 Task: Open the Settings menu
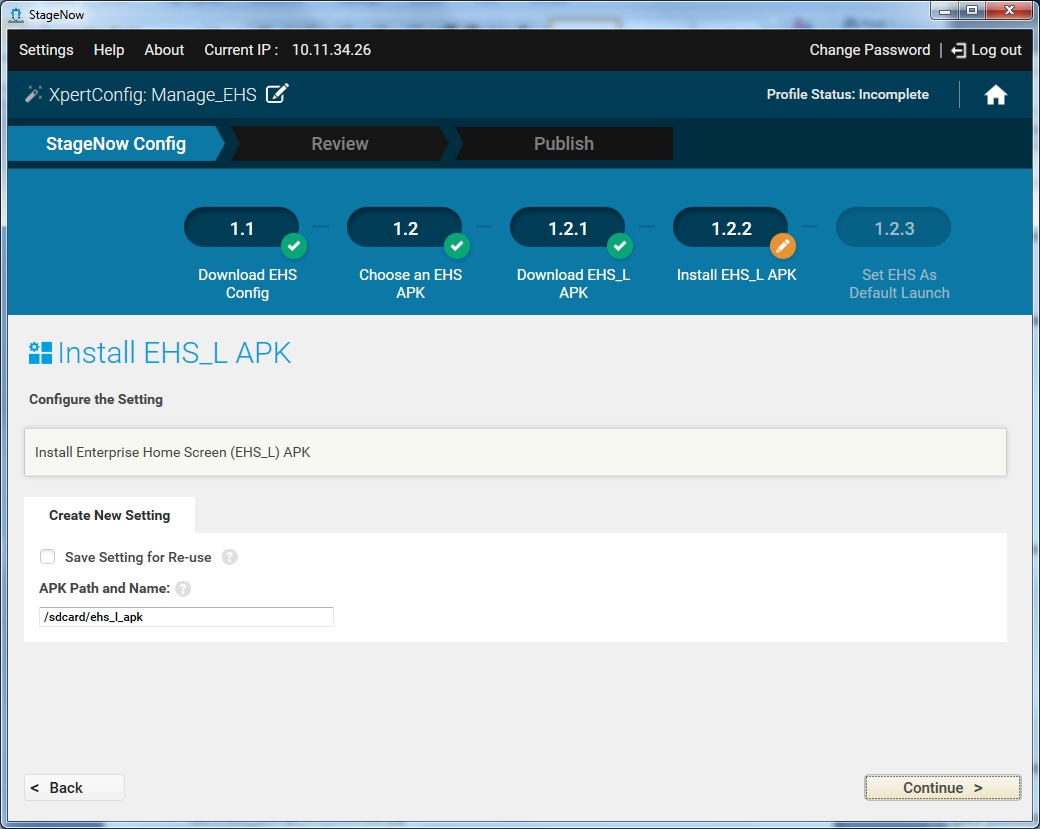[x=46, y=50]
